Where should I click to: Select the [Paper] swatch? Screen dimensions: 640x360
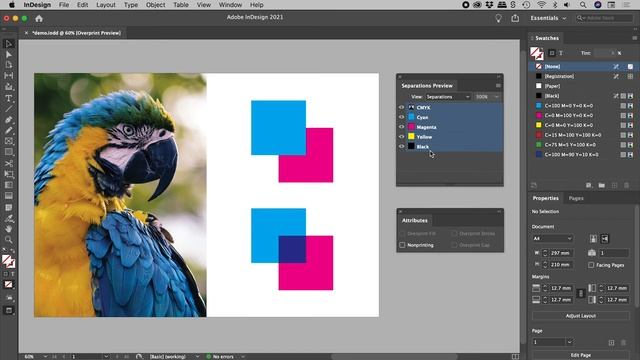pos(583,86)
